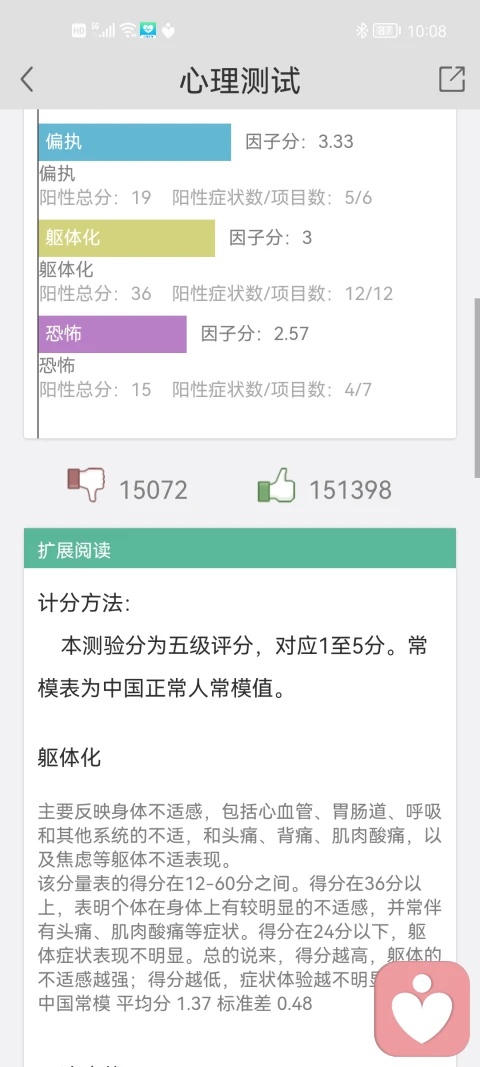Screen dimensions: 480x1067
Task: Open the floating pink heart widget
Action: coord(422,1008)
